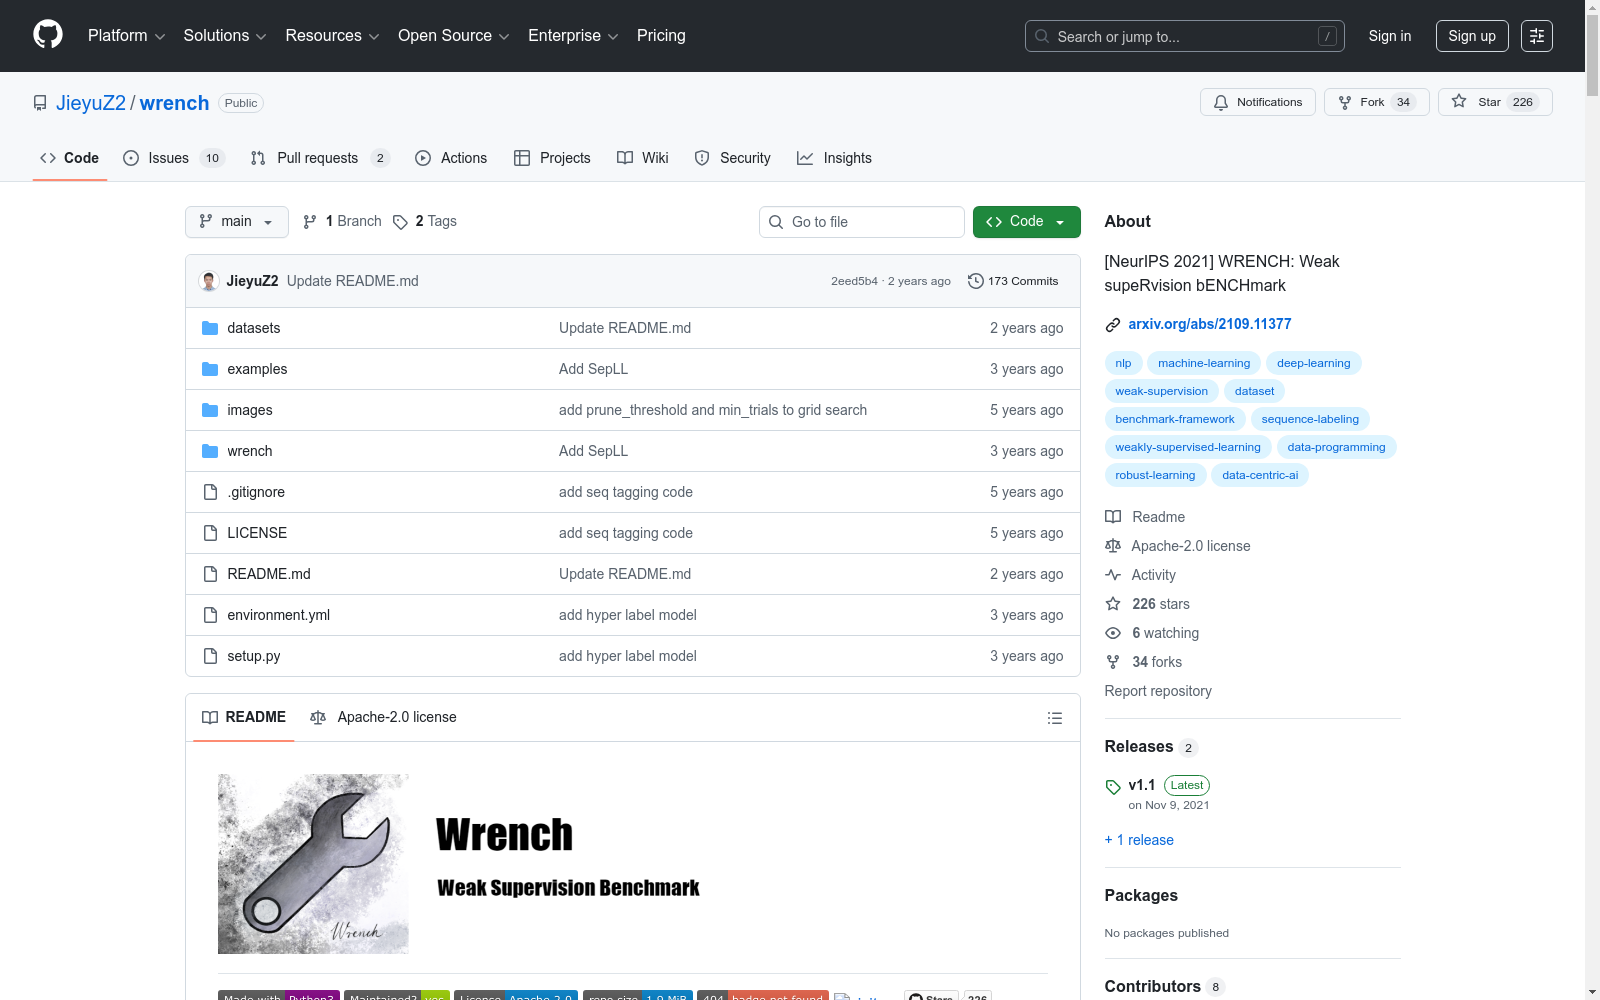The width and height of the screenshot is (1600, 1000).
Task: Switch to the Apache-2.0 license tab
Action: [x=383, y=717]
